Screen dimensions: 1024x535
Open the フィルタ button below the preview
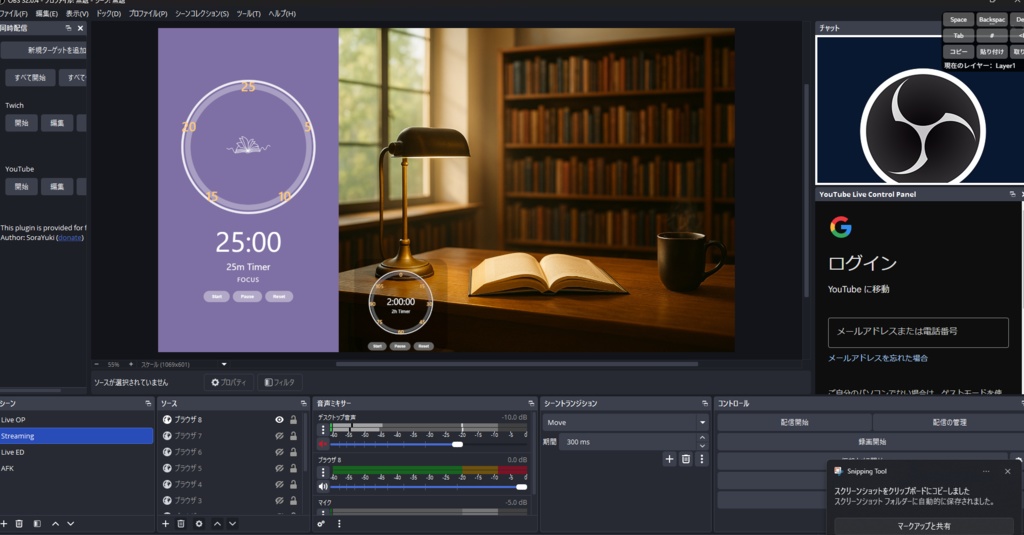tap(280, 382)
